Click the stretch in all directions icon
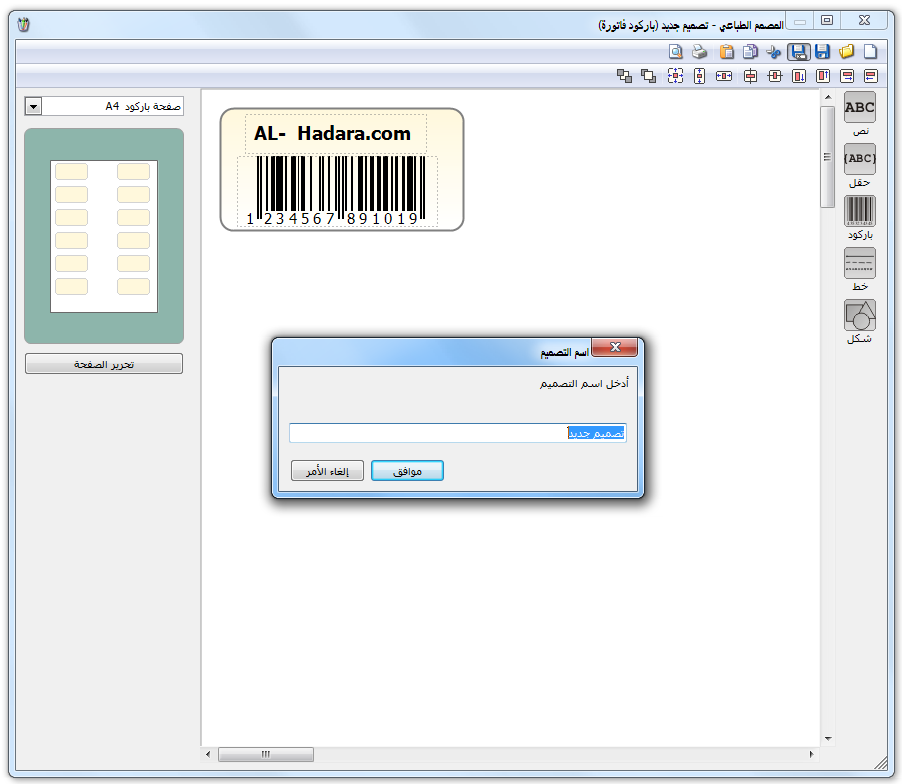Screen dimensions: 903x784 point(676,75)
